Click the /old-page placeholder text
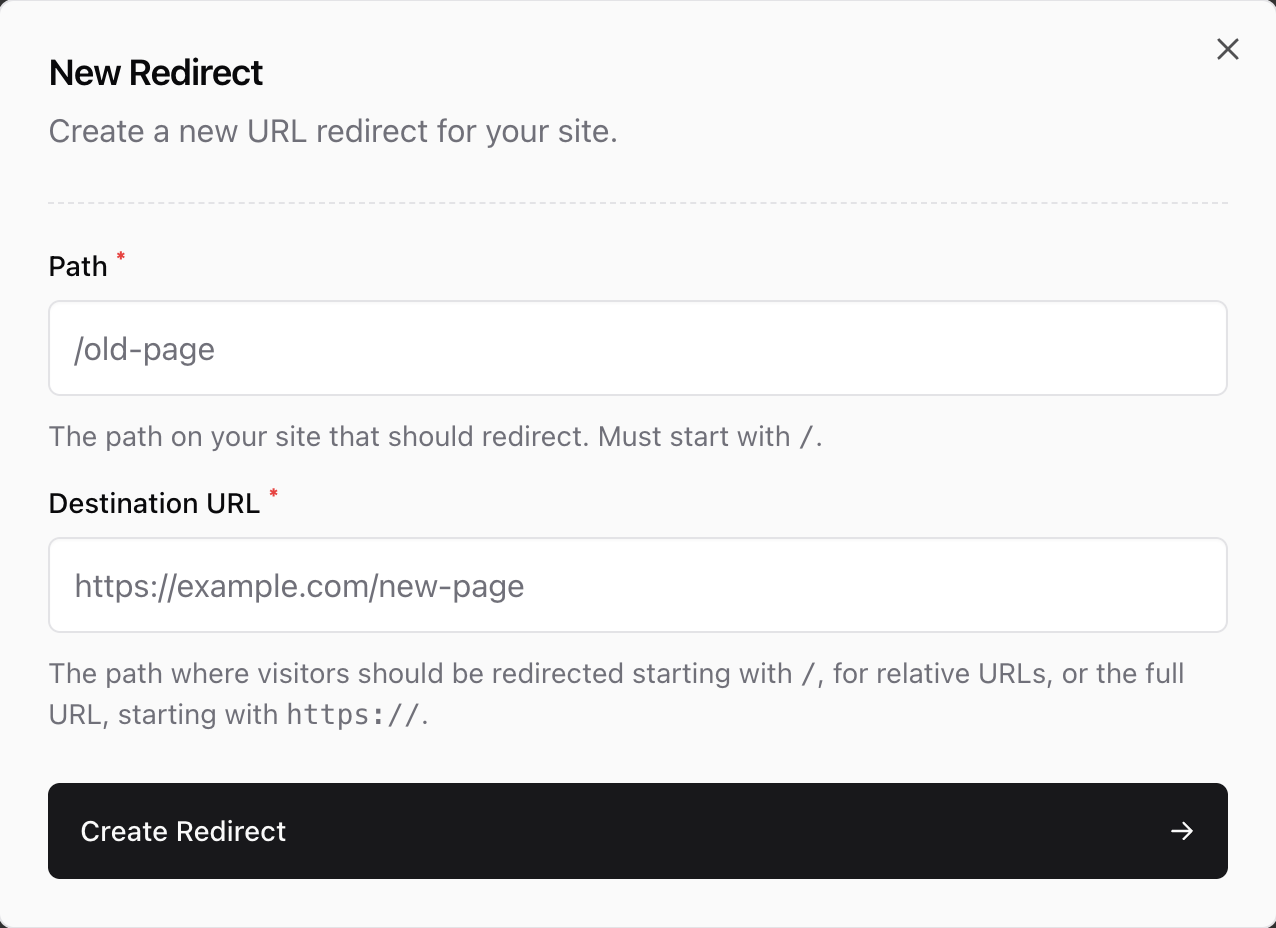Image resolution: width=1276 pixels, height=928 pixels. click(x=143, y=348)
